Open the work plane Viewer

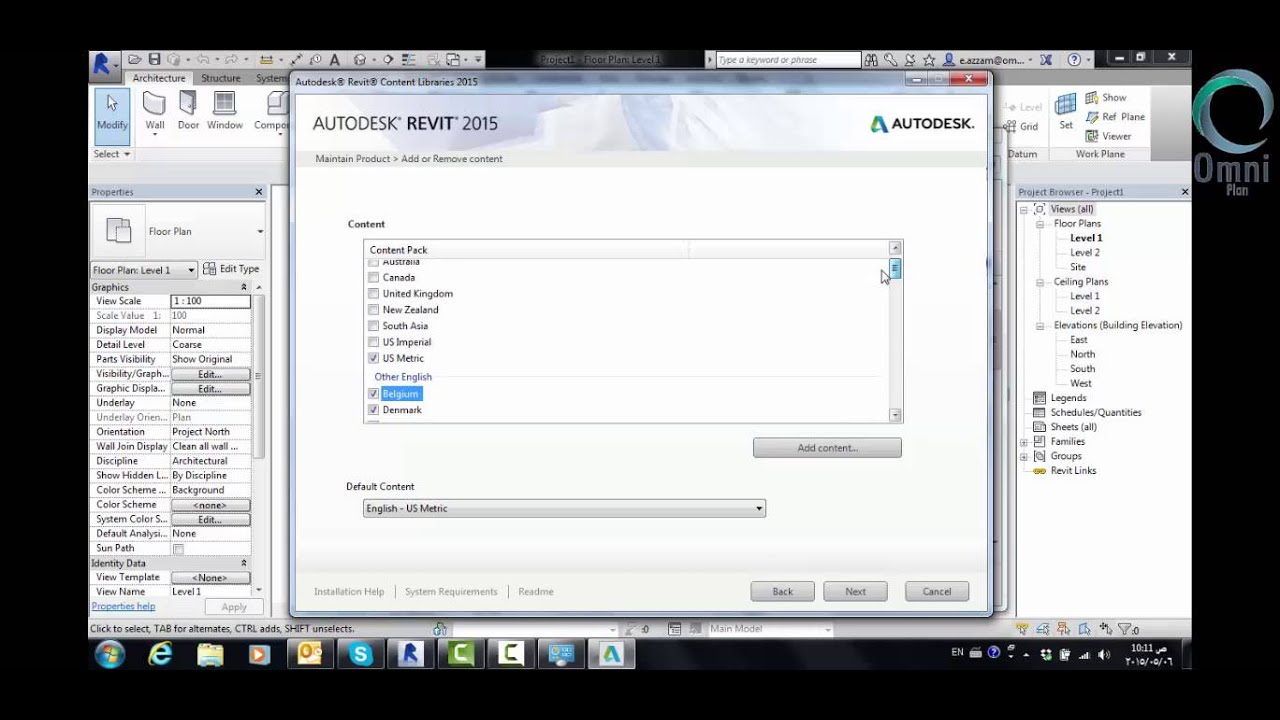(1108, 136)
